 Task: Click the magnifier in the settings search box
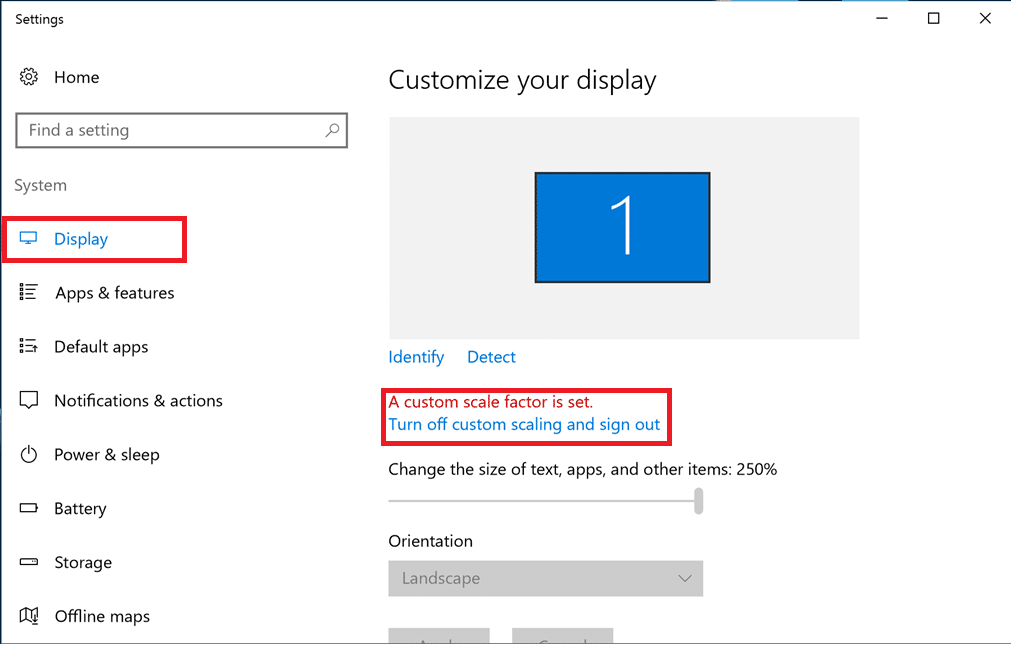tap(331, 130)
